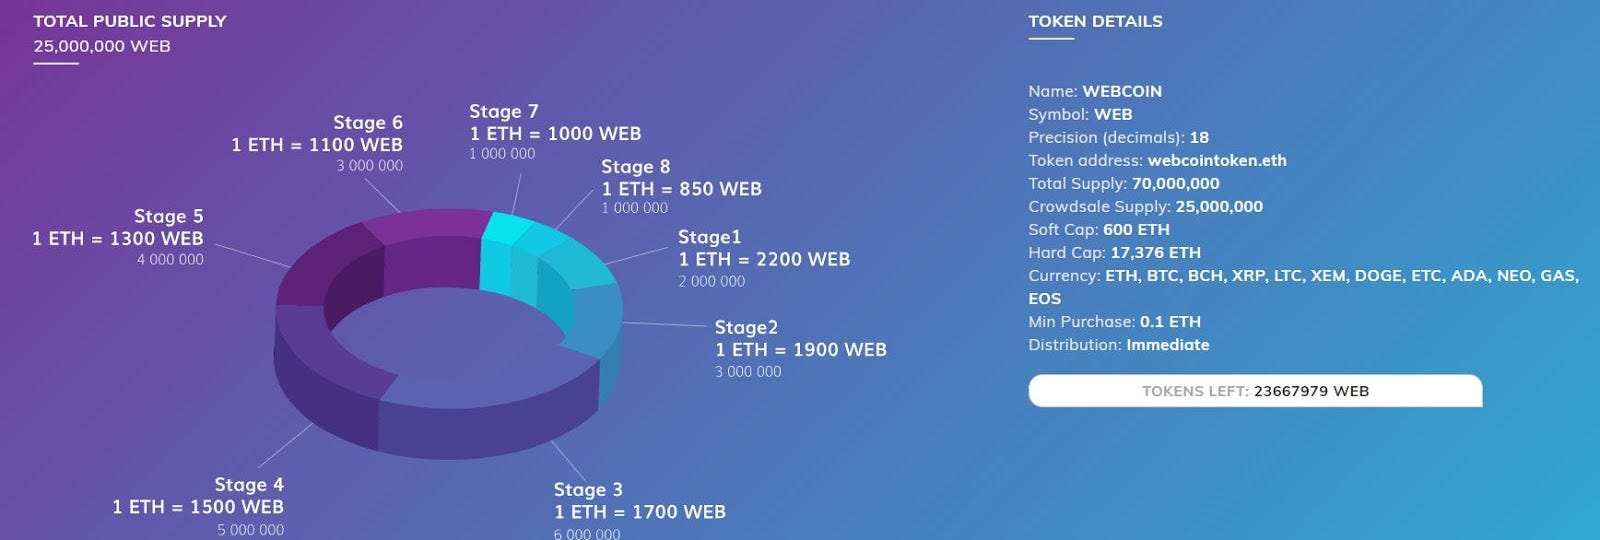Screen dimensions: 1600x540
Task: Select the Stage1 2200 WEB label
Action: click(x=764, y=259)
